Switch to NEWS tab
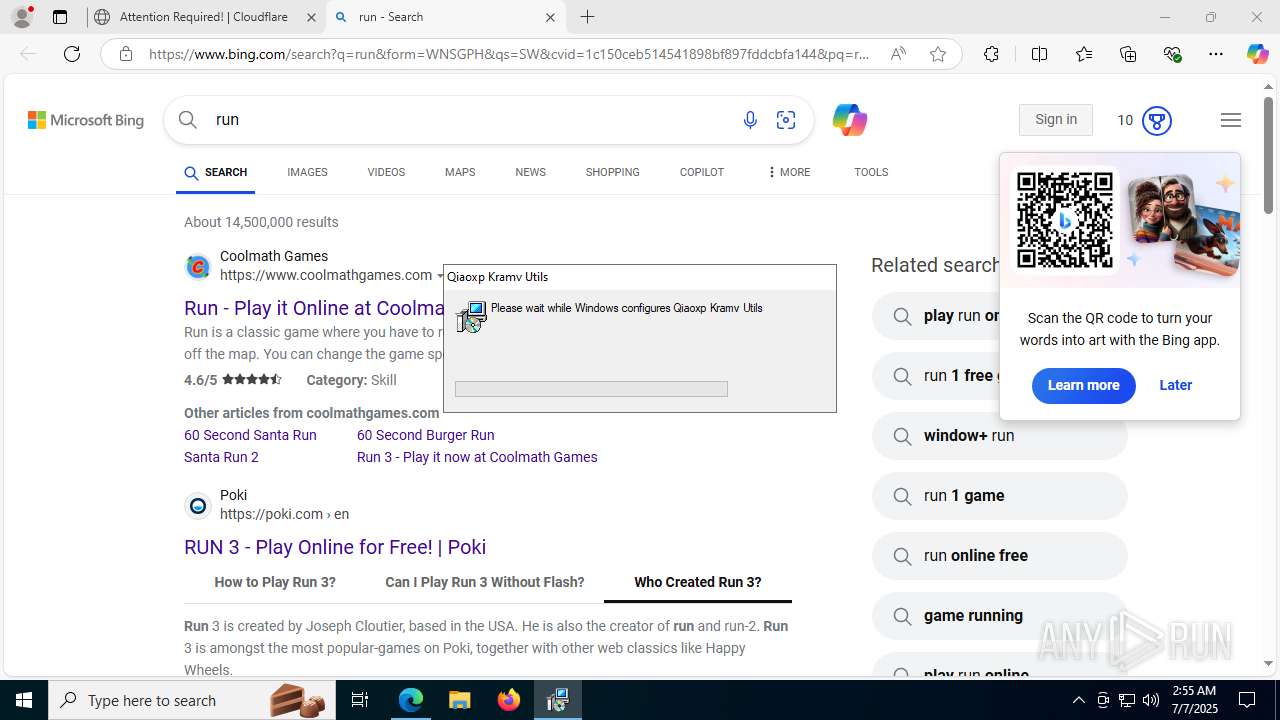 coord(530,172)
